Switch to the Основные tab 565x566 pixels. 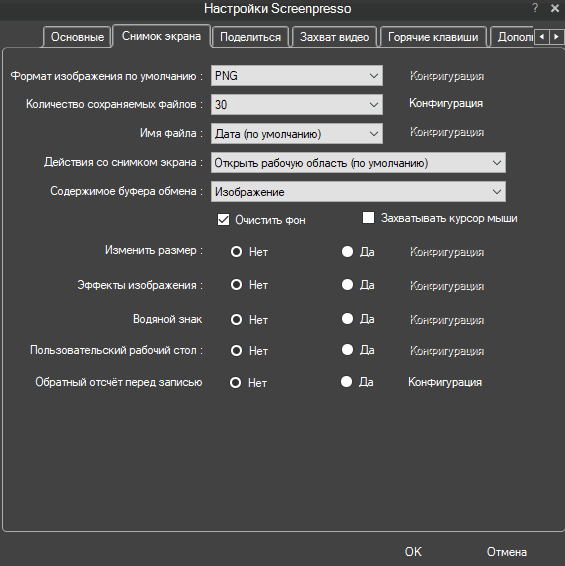pyautogui.click(x=77, y=37)
